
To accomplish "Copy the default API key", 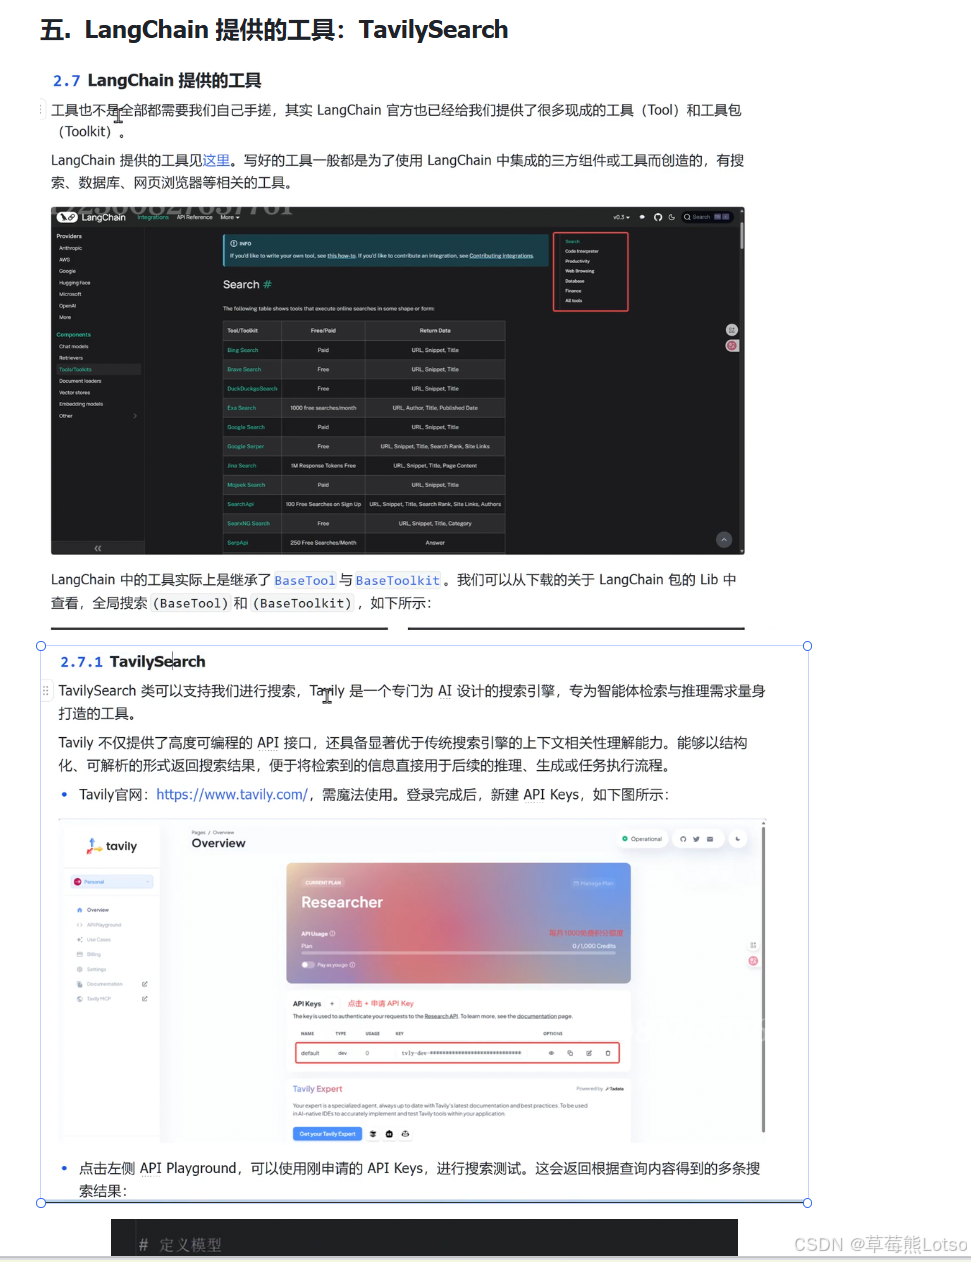I will [570, 1053].
